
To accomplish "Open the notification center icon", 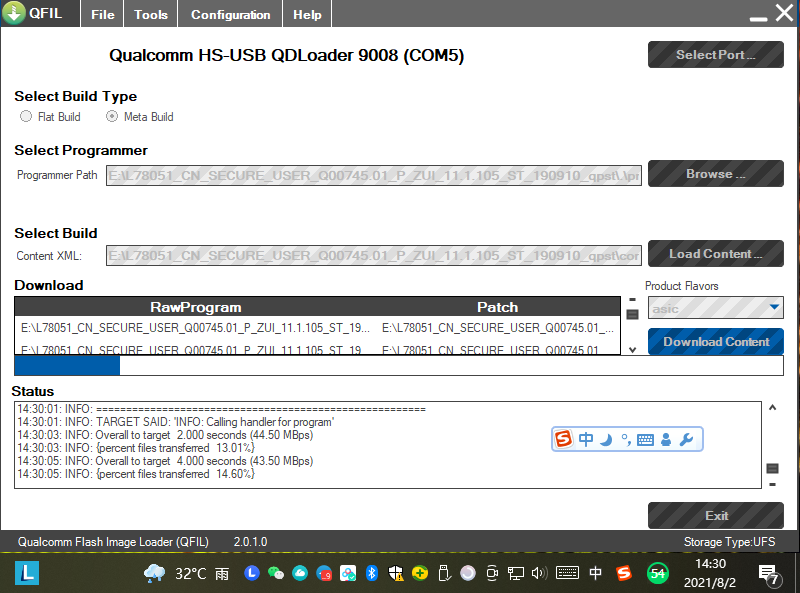I will pyautogui.click(x=769, y=575).
